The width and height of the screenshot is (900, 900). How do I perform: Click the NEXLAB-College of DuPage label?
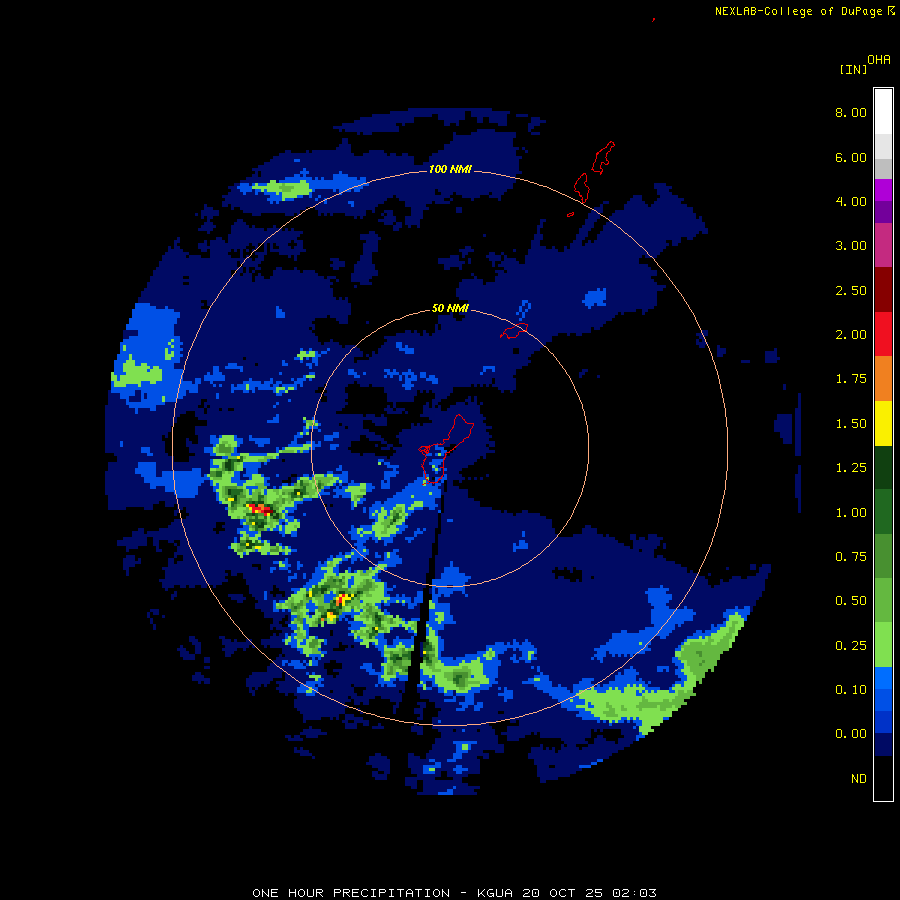(x=798, y=11)
